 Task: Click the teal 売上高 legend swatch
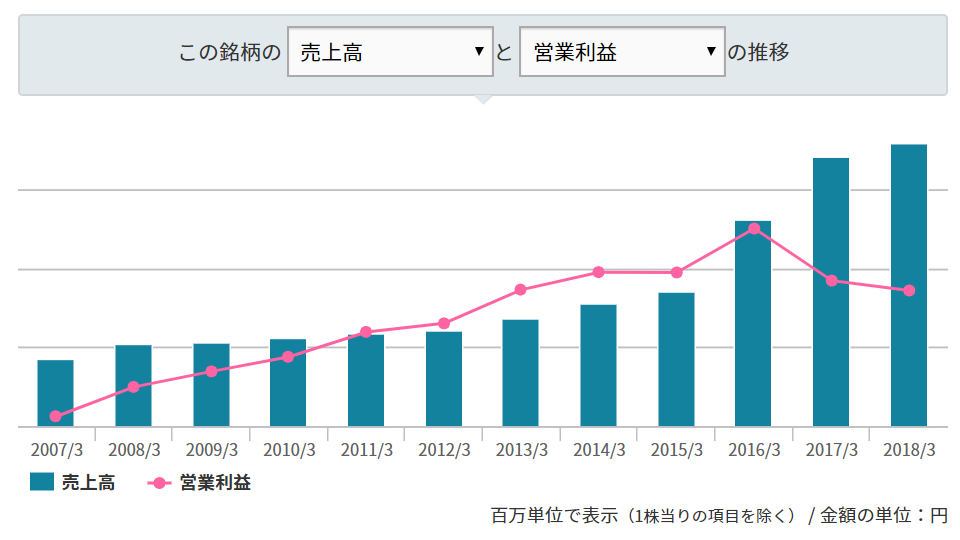click(42, 483)
